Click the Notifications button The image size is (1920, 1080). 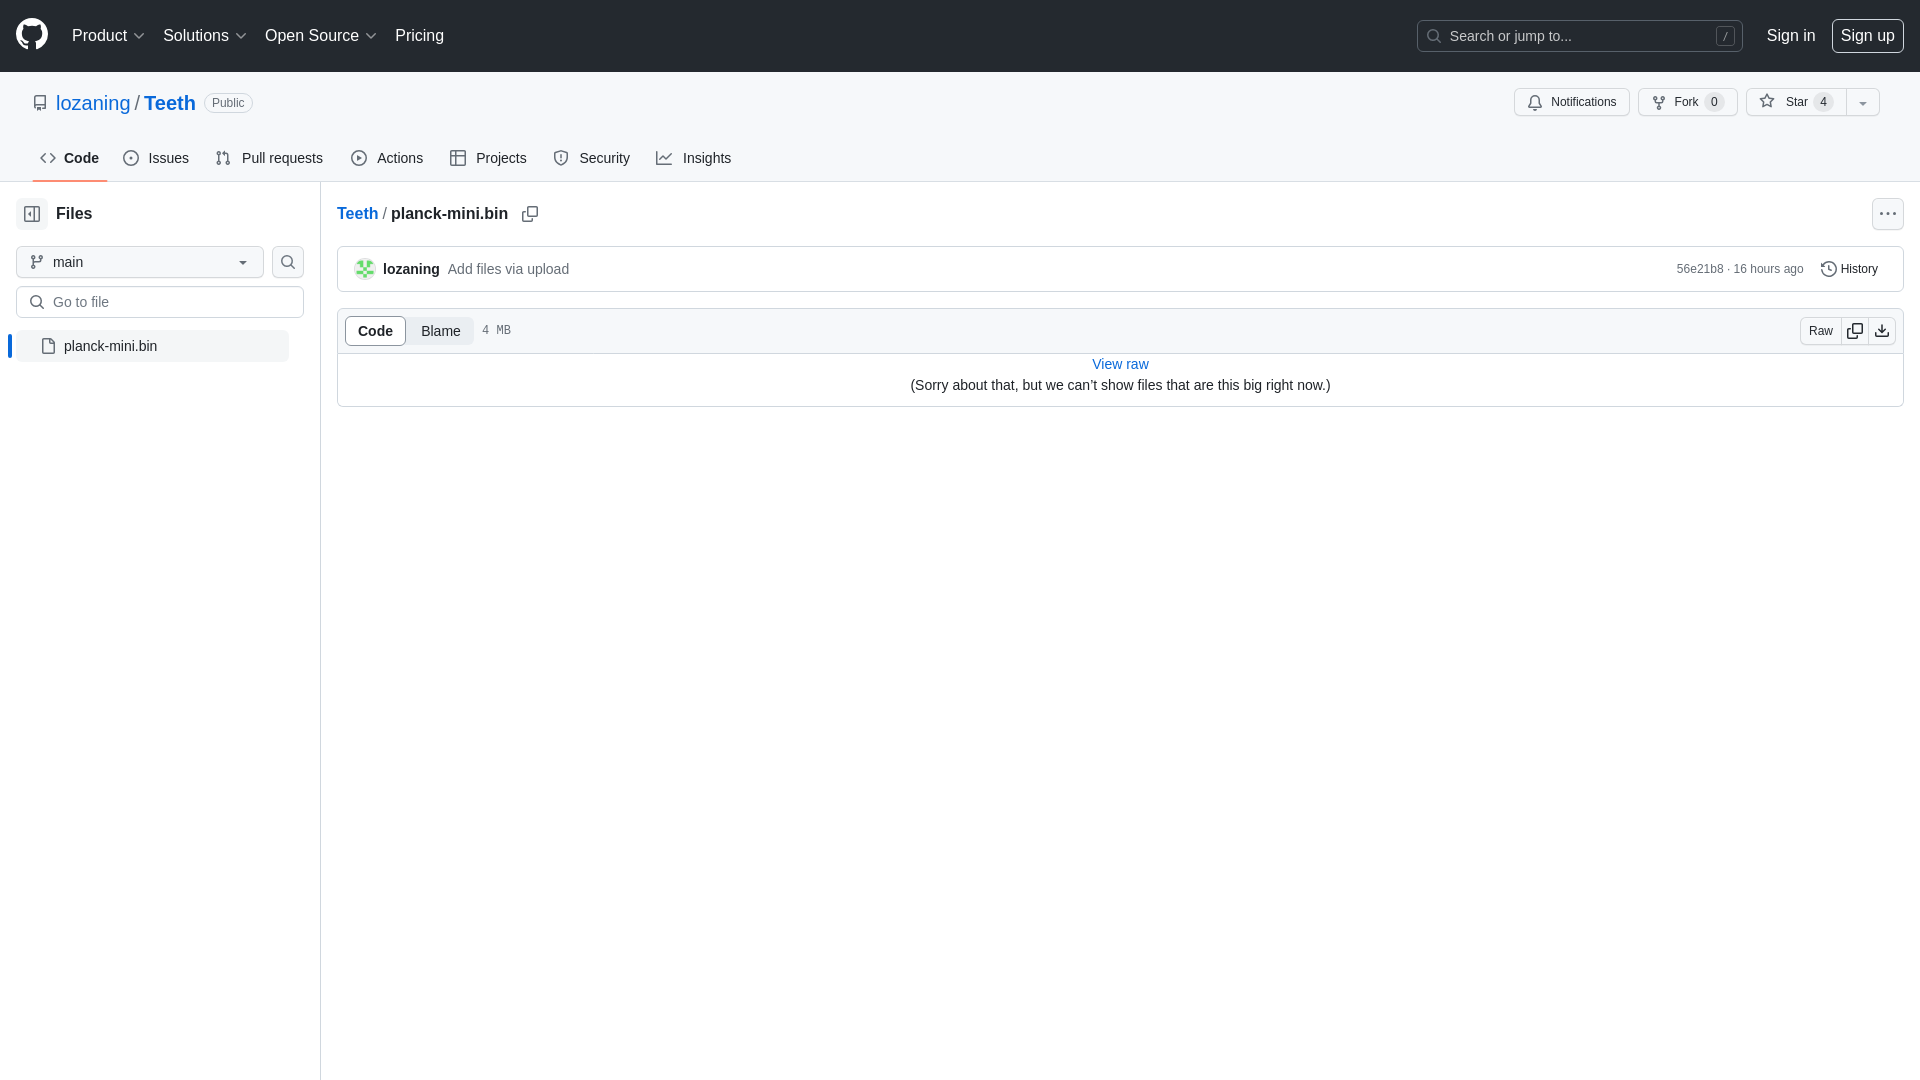(x=1572, y=102)
